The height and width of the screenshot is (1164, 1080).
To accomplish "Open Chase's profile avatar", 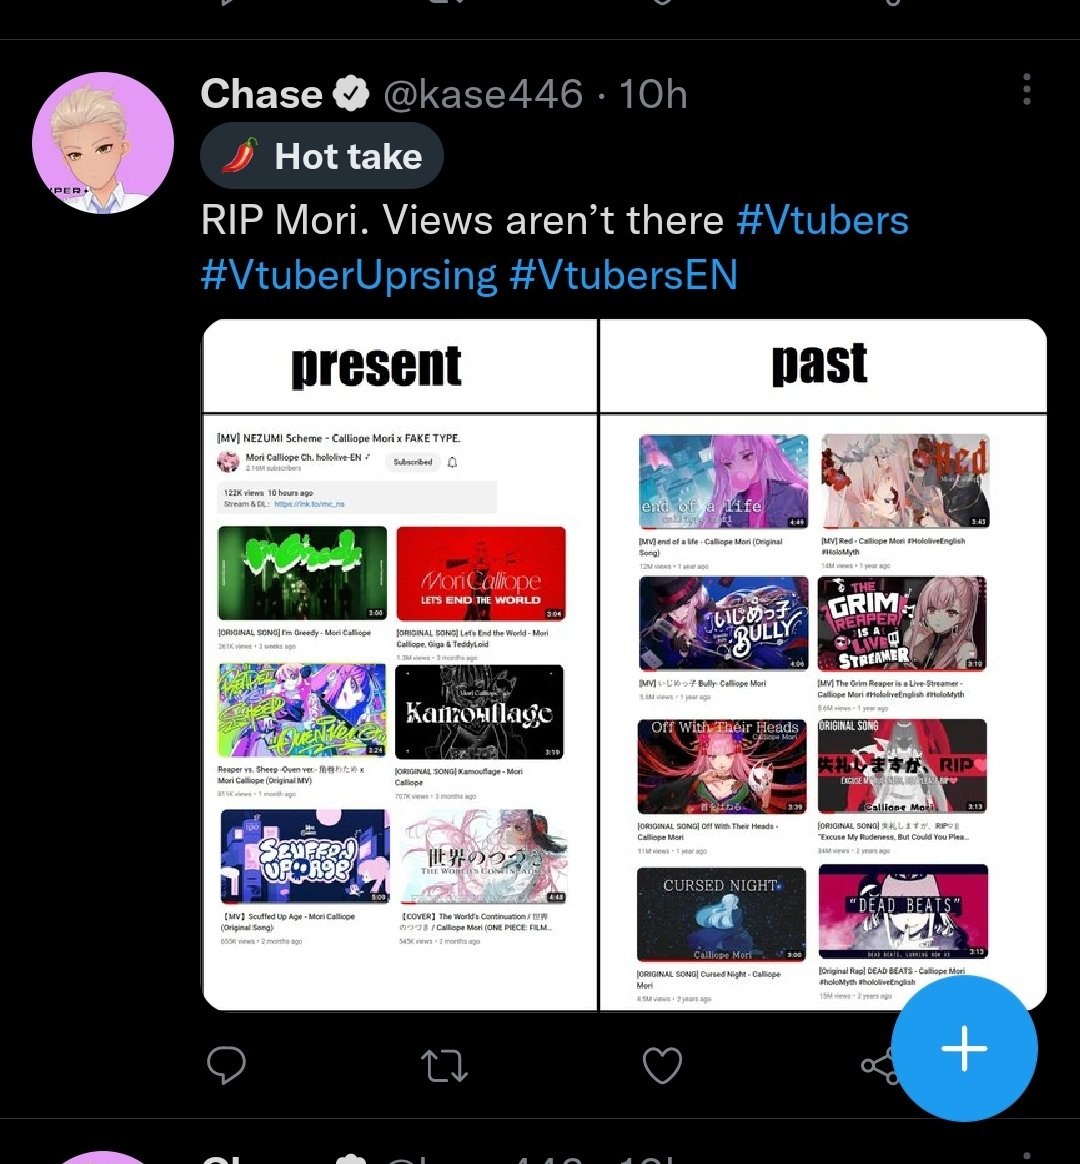I will coord(103,143).
